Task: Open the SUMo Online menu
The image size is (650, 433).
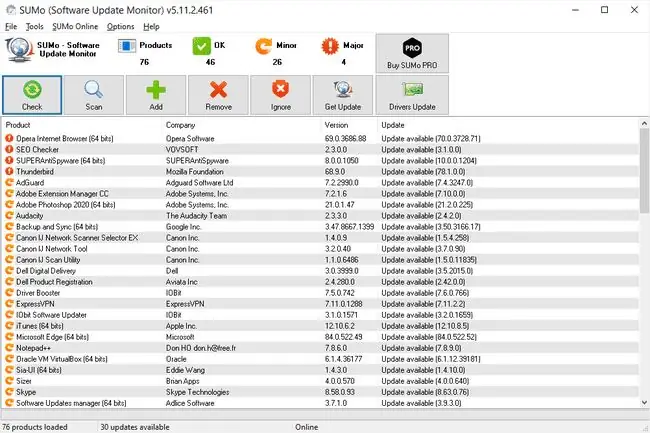Action: tap(75, 27)
